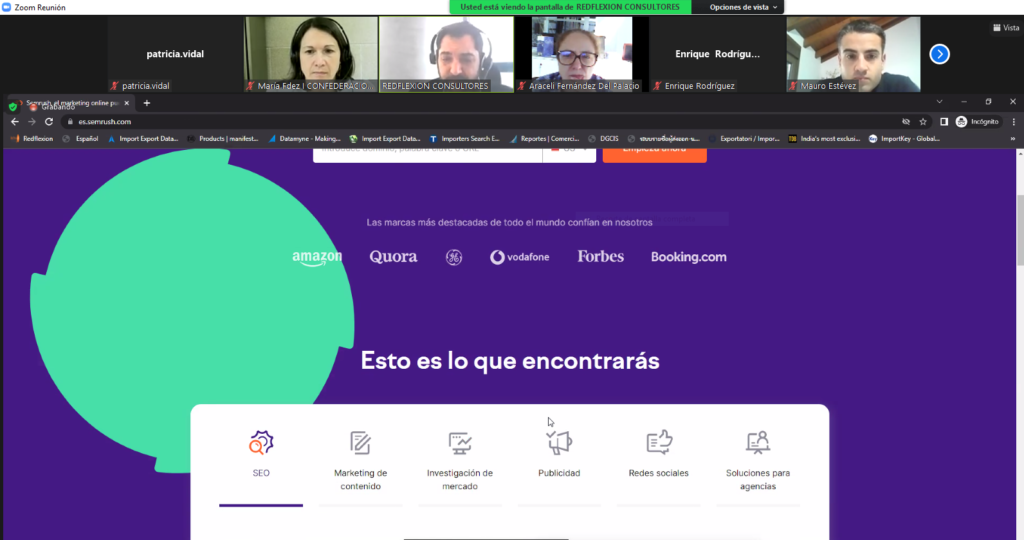Click the page vertical scrollbar

click(x=1020, y=229)
